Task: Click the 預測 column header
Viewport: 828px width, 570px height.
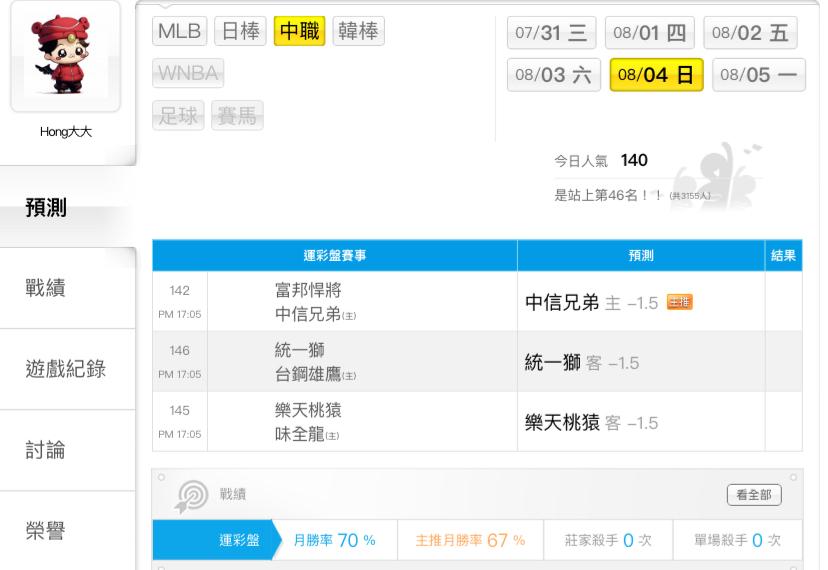Action: tap(641, 256)
